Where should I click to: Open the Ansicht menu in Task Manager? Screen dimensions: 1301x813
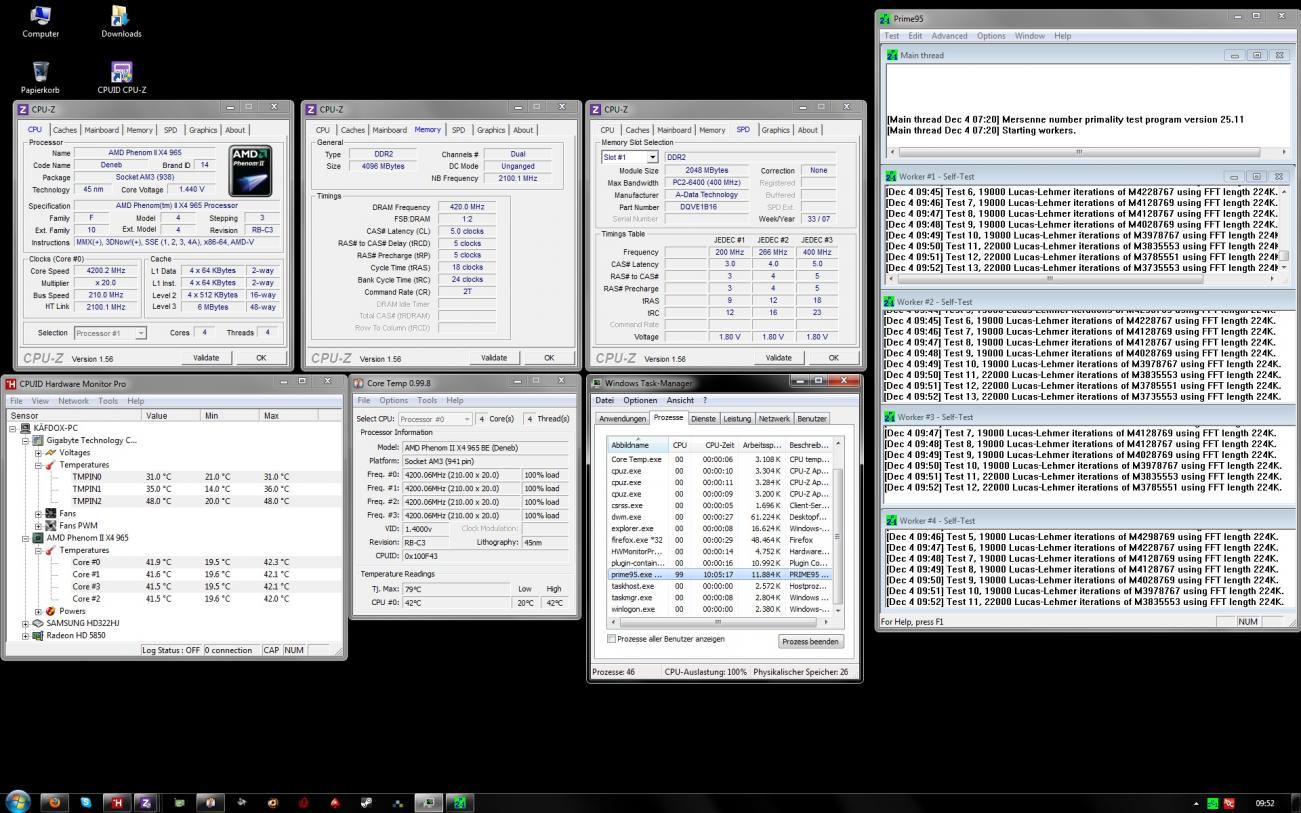click(x=679, y=400)
